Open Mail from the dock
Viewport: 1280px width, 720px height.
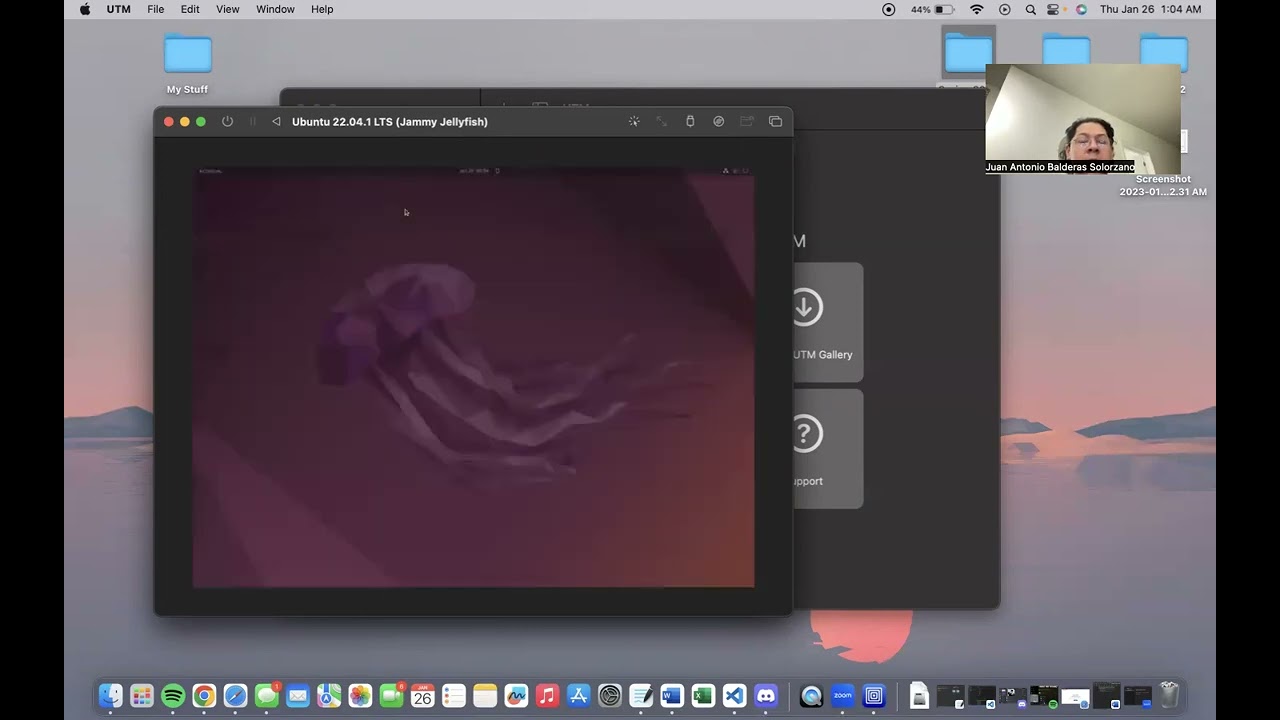(298, 695)
